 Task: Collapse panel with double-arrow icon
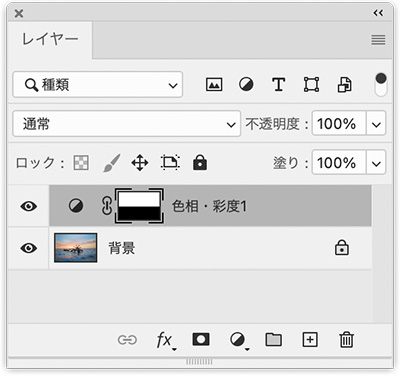point(378,13)
